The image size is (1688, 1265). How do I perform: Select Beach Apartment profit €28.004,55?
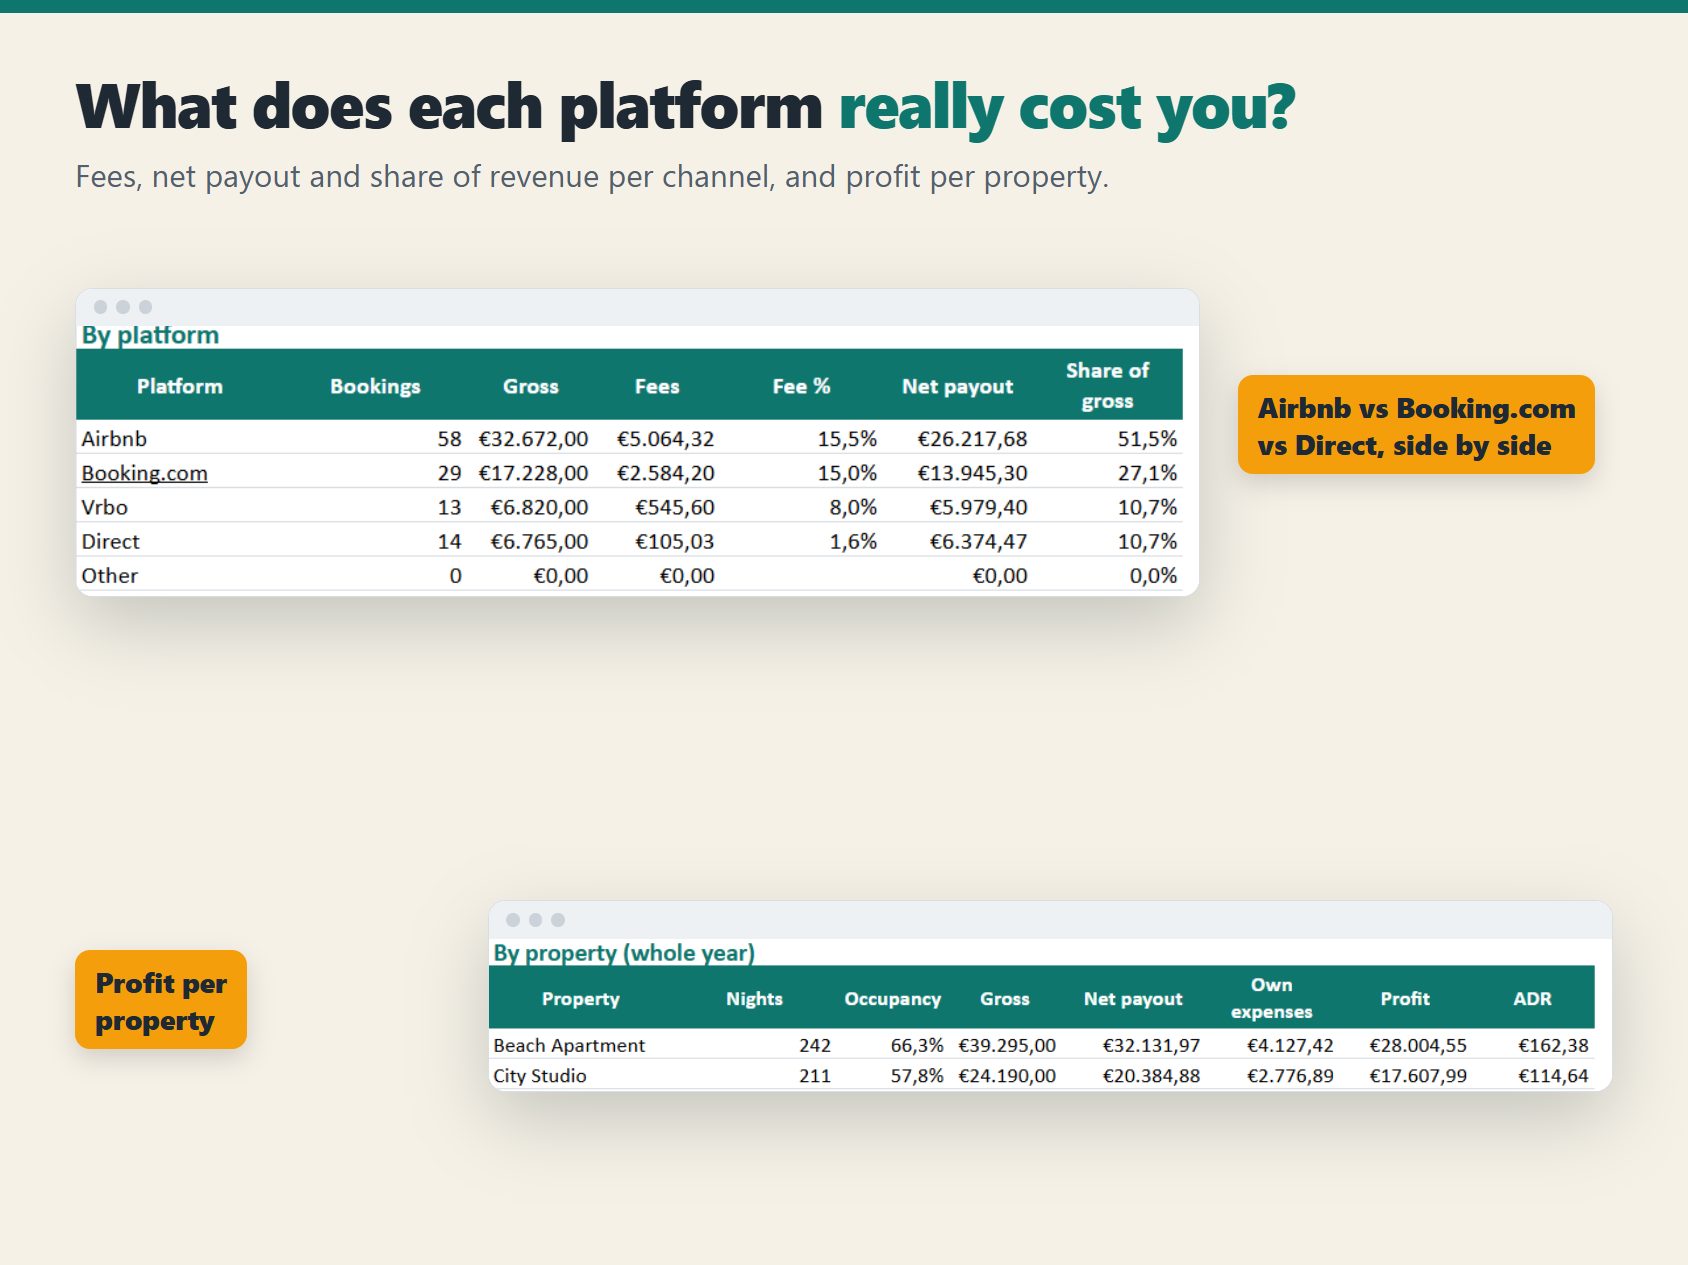pyautogui.click(x=1418, y=1045)
